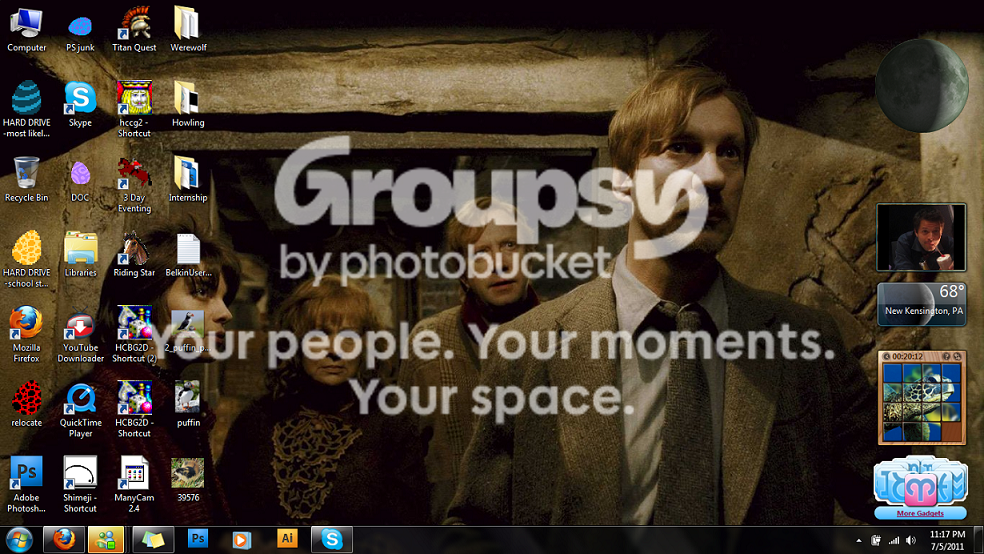Launch HCBG2D - Shortcut (2)
The image size is (984, 554).
[134, 334]
